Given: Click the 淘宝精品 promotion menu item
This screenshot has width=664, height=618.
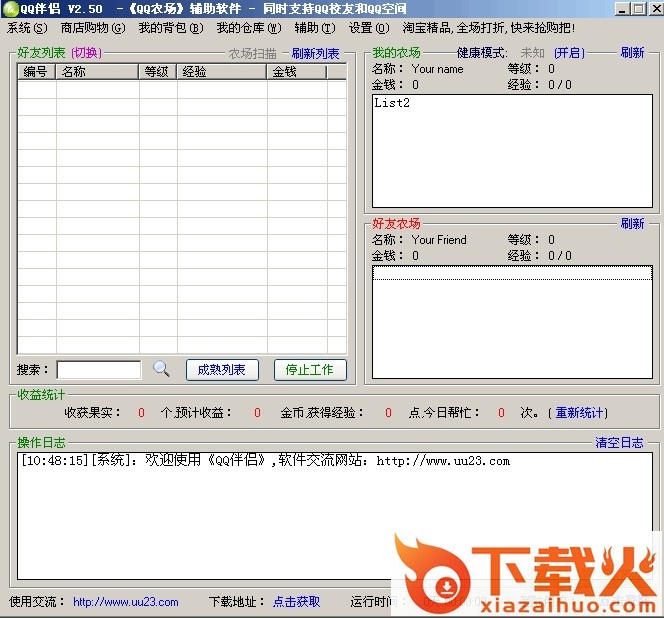Looking at the screenshot, I should click(x=488, y=28).
